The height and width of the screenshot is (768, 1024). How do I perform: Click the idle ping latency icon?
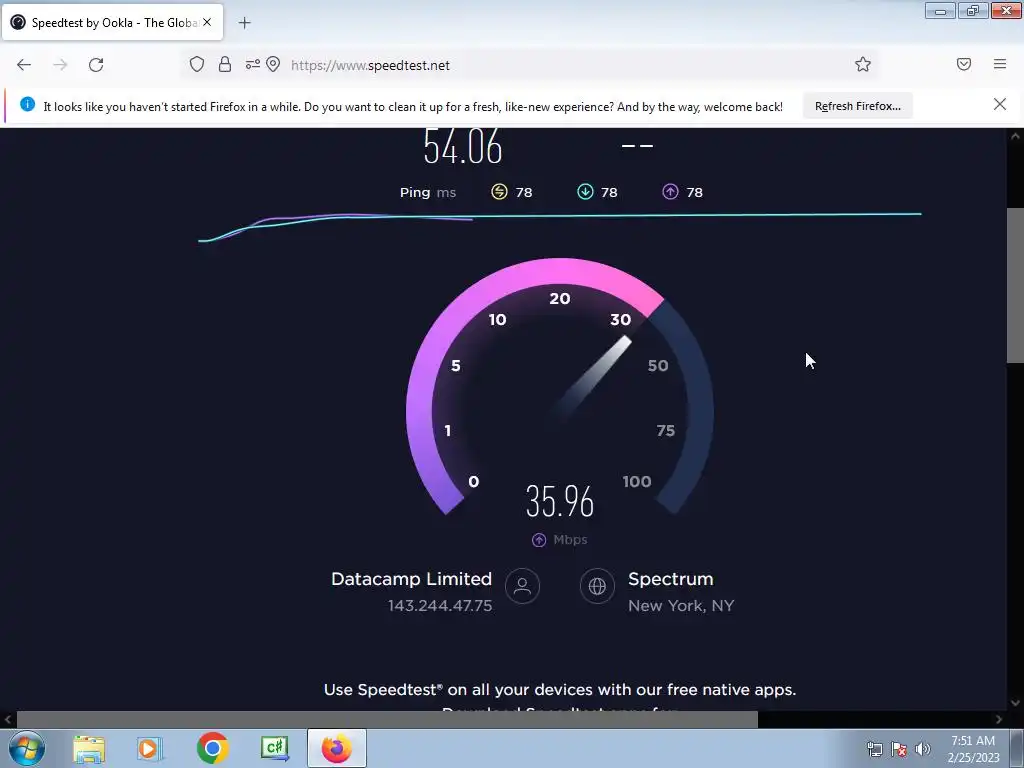[x=499, y=191]
